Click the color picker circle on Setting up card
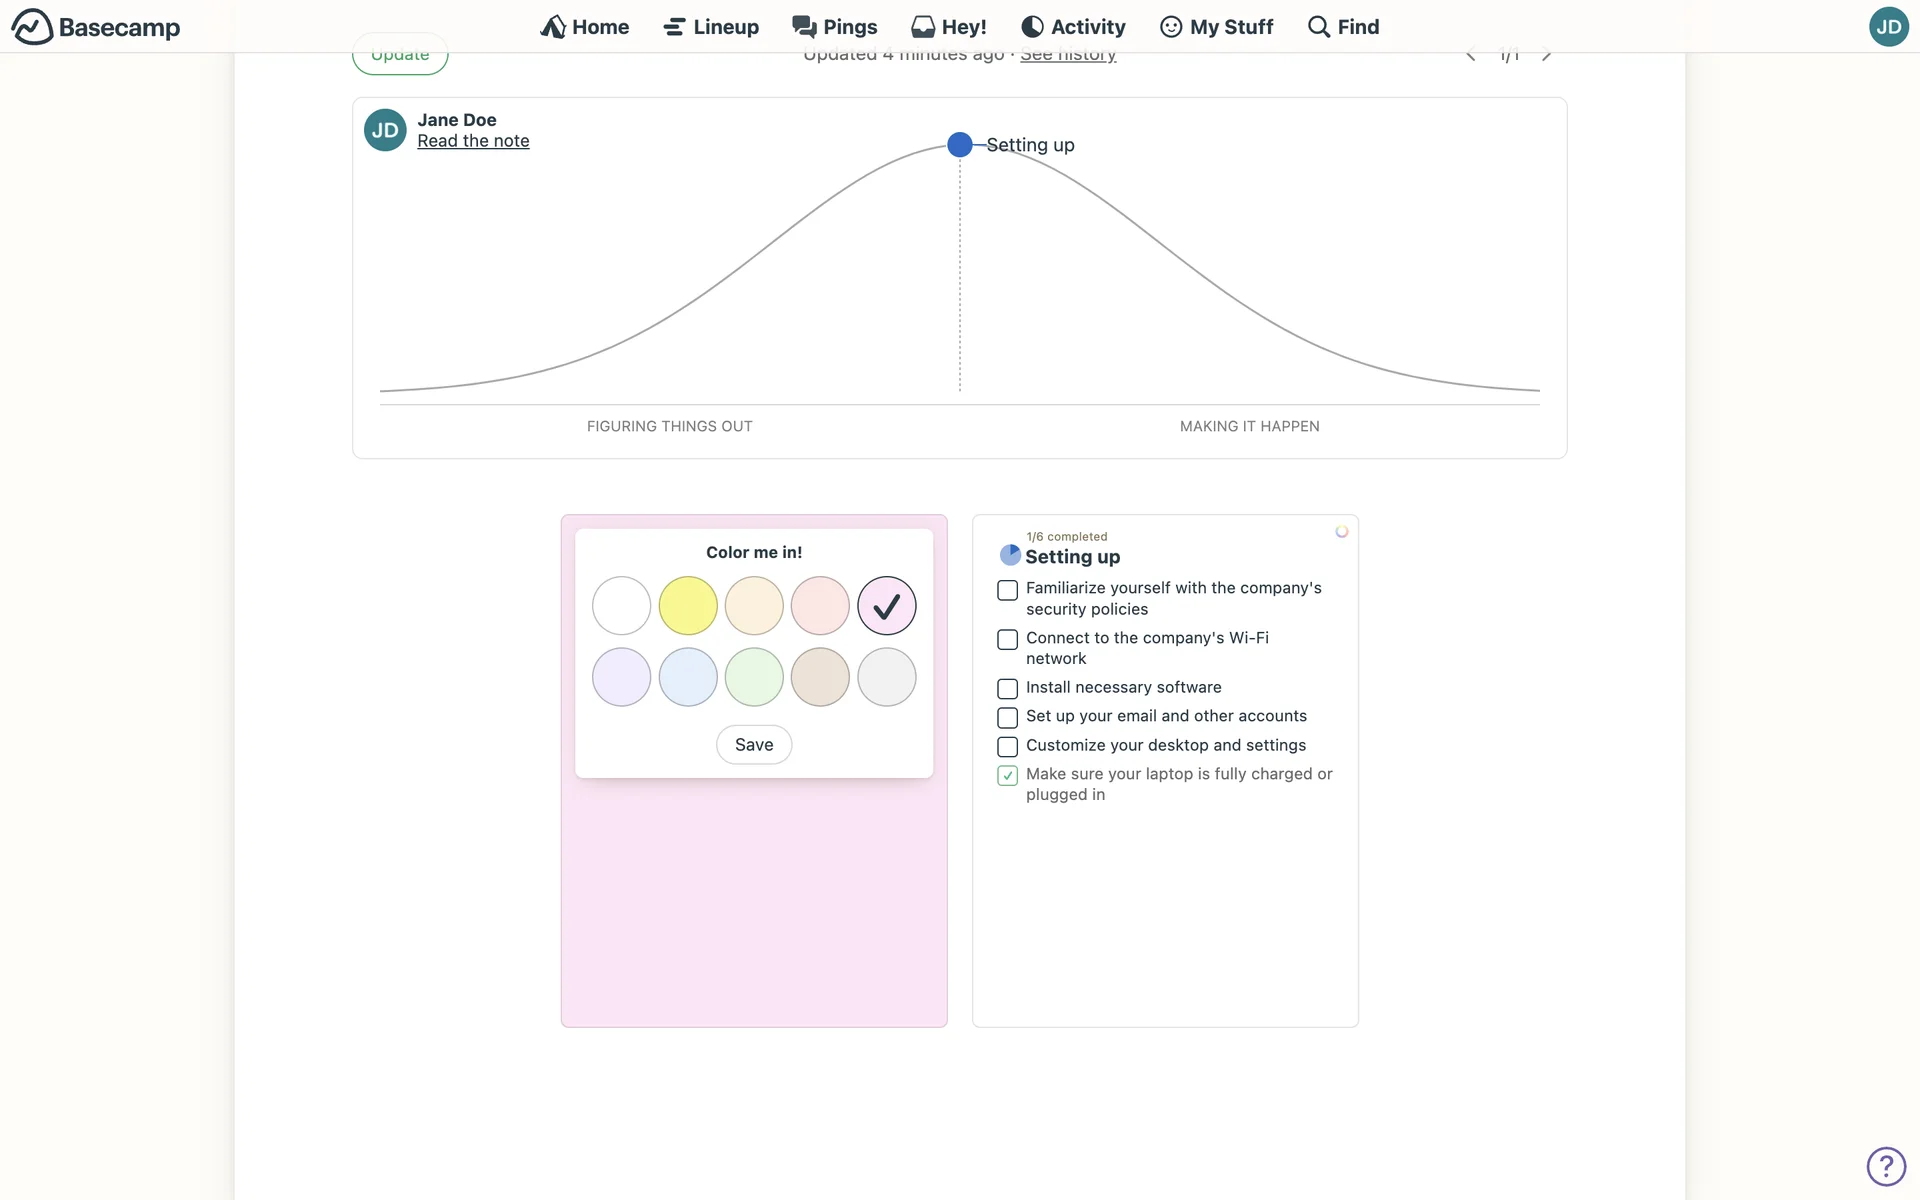Viewport: 1920px width, 1200px height. point(1342,532)
